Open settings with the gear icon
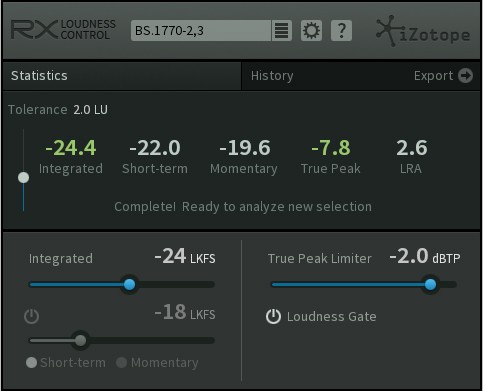This screenshot has width=483, height=391. coord(311,31)
